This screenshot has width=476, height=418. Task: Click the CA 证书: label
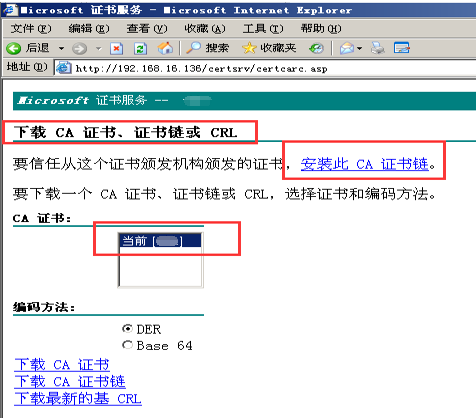click(42, 218)
